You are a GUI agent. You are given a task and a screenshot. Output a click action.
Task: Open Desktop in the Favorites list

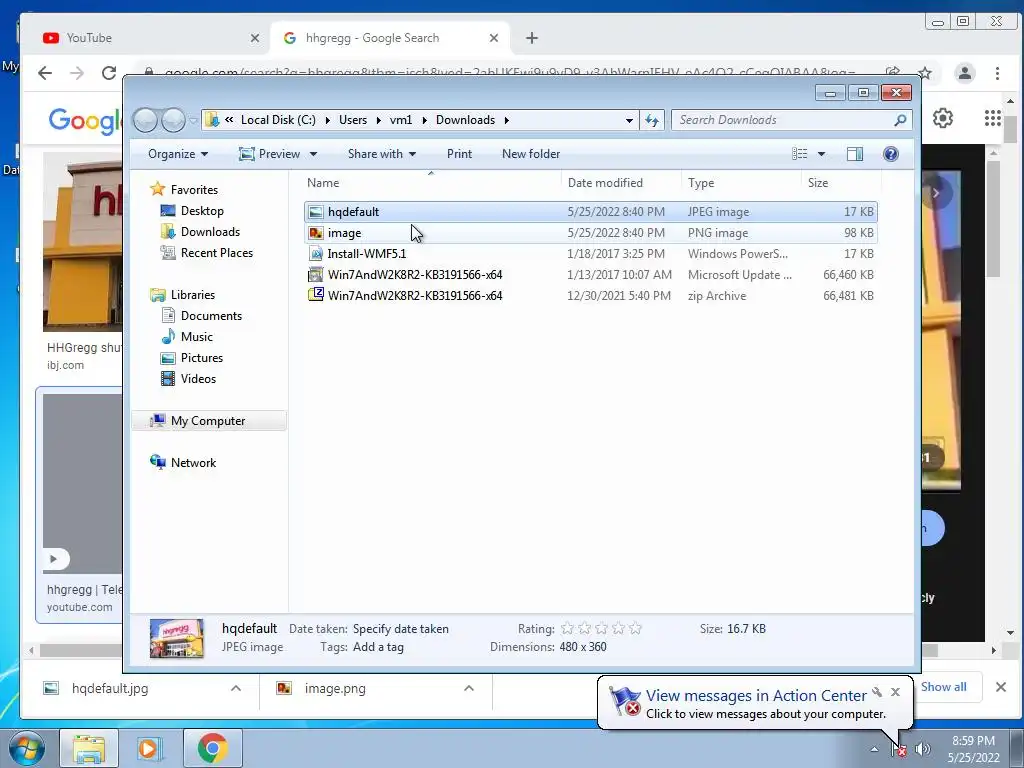click(202, 211)
